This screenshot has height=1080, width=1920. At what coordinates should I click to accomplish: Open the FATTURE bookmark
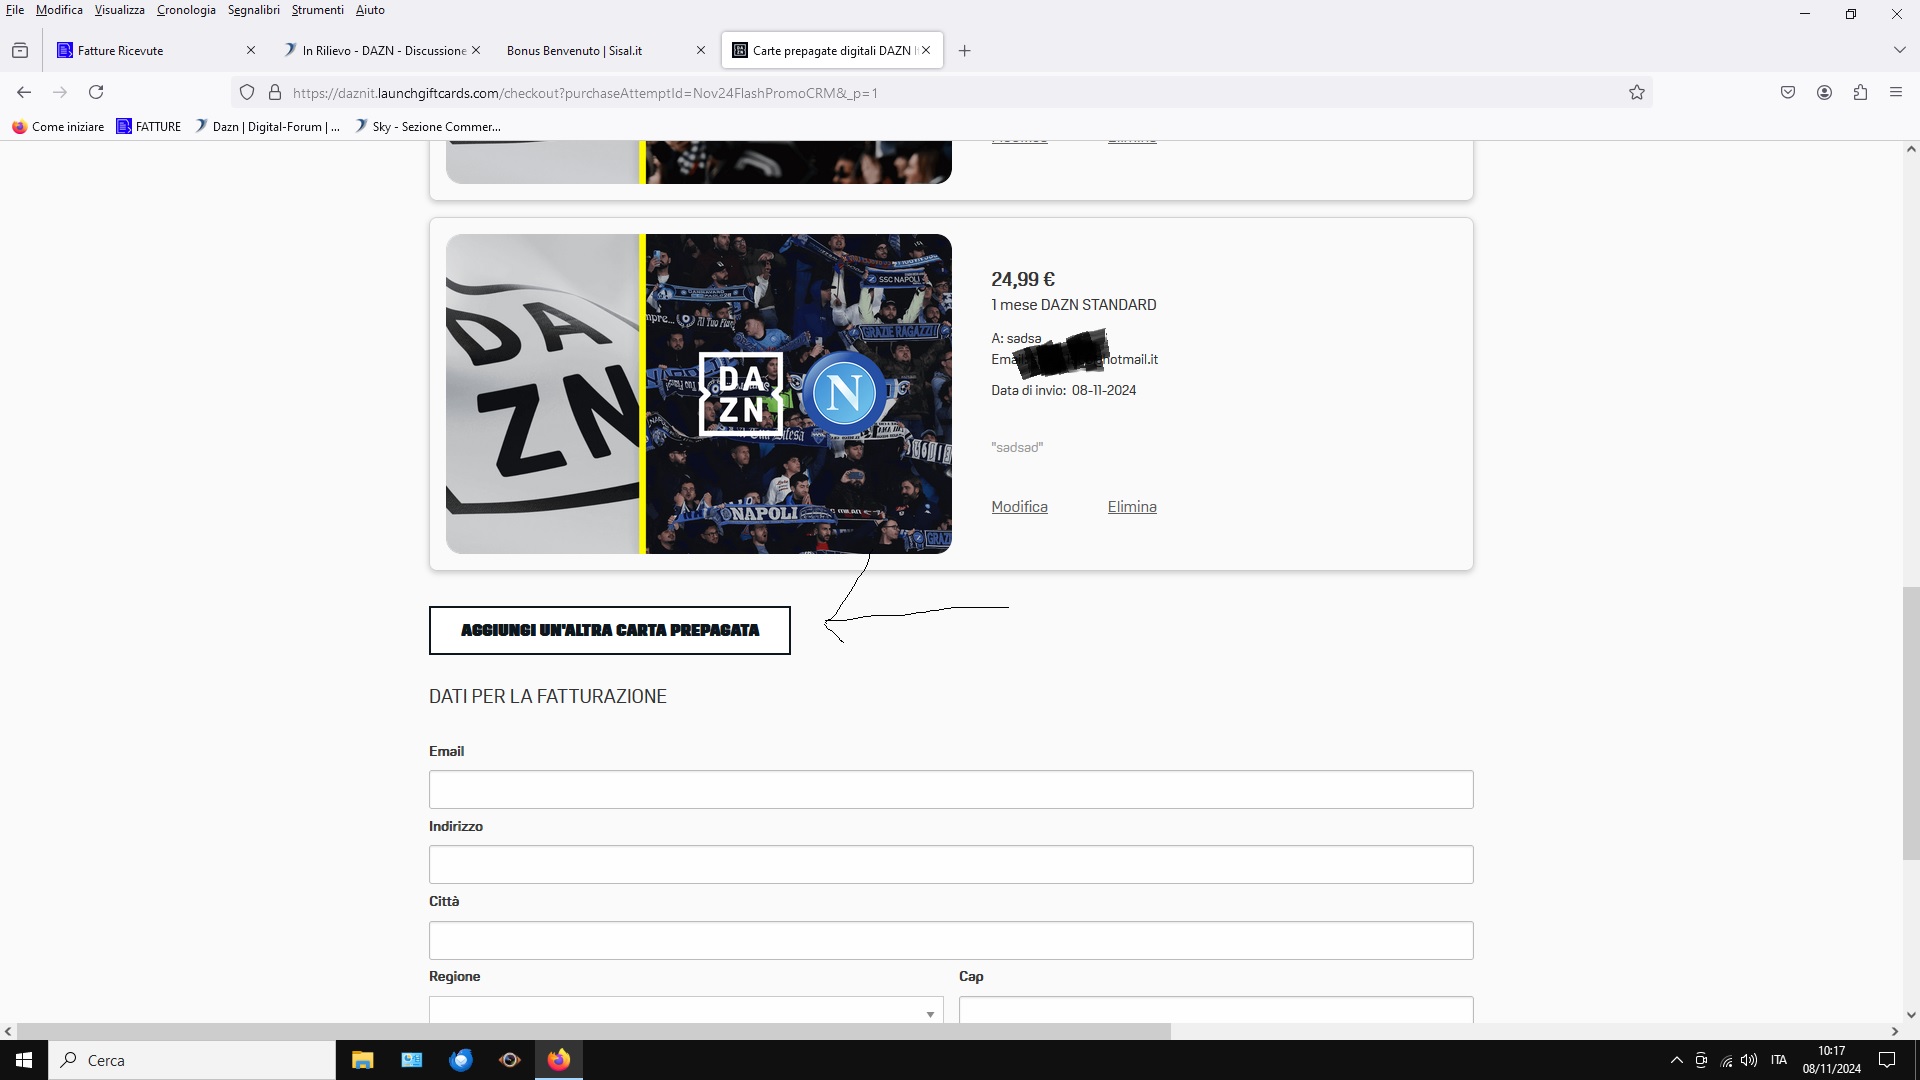click(x=148, y=127)
